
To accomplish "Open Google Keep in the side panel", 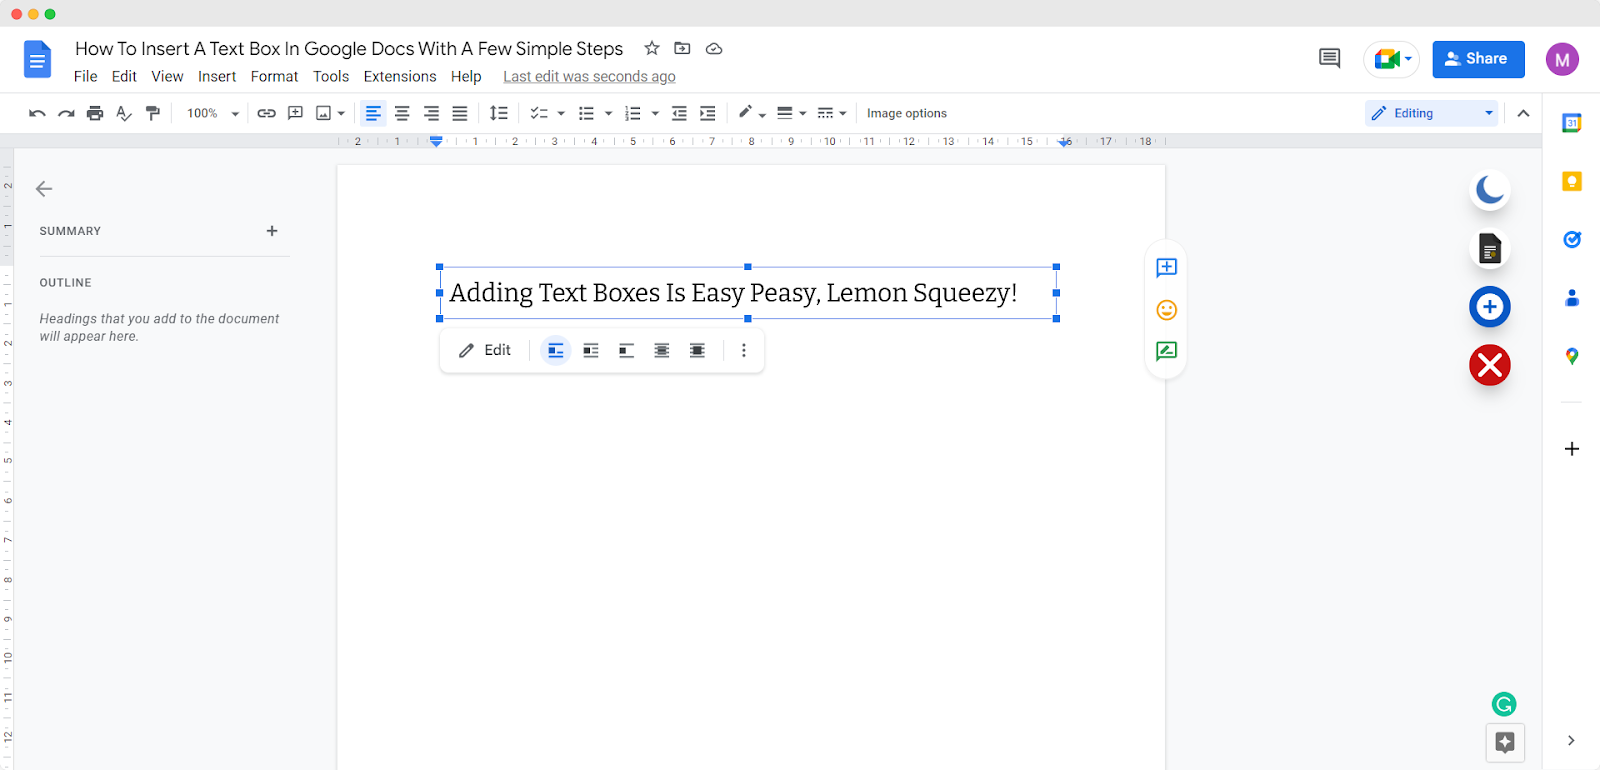I will click(1572, 181).
